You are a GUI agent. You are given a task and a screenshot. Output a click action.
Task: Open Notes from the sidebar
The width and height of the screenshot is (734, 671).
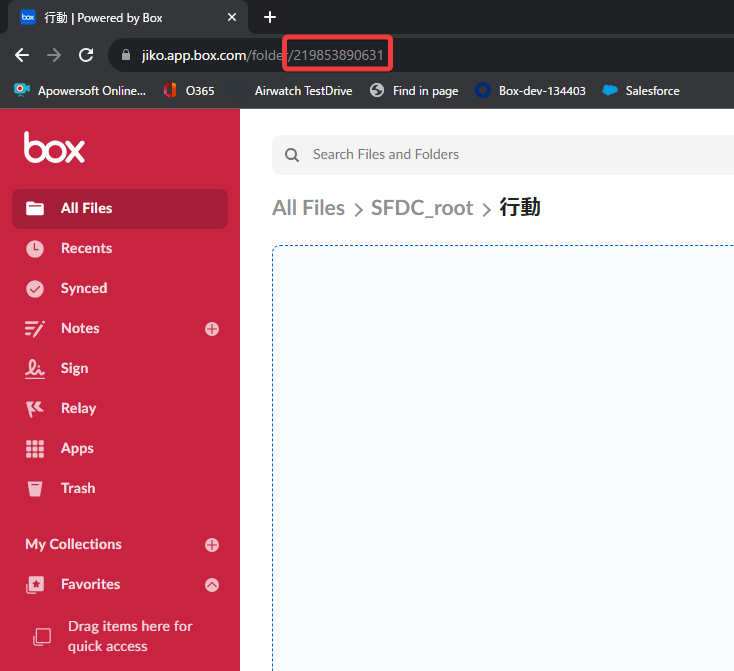79,328
